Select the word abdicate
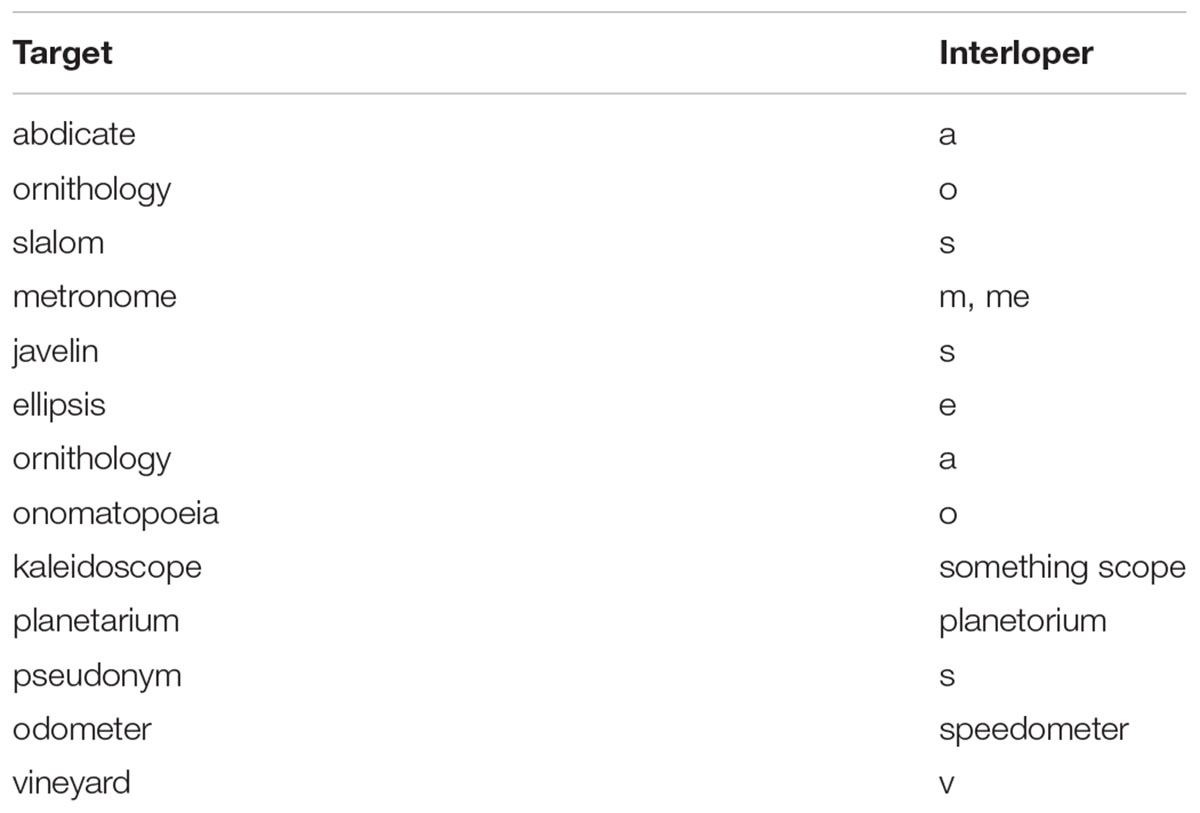This screenshot has height=813, width=1200. click(73, 134)
